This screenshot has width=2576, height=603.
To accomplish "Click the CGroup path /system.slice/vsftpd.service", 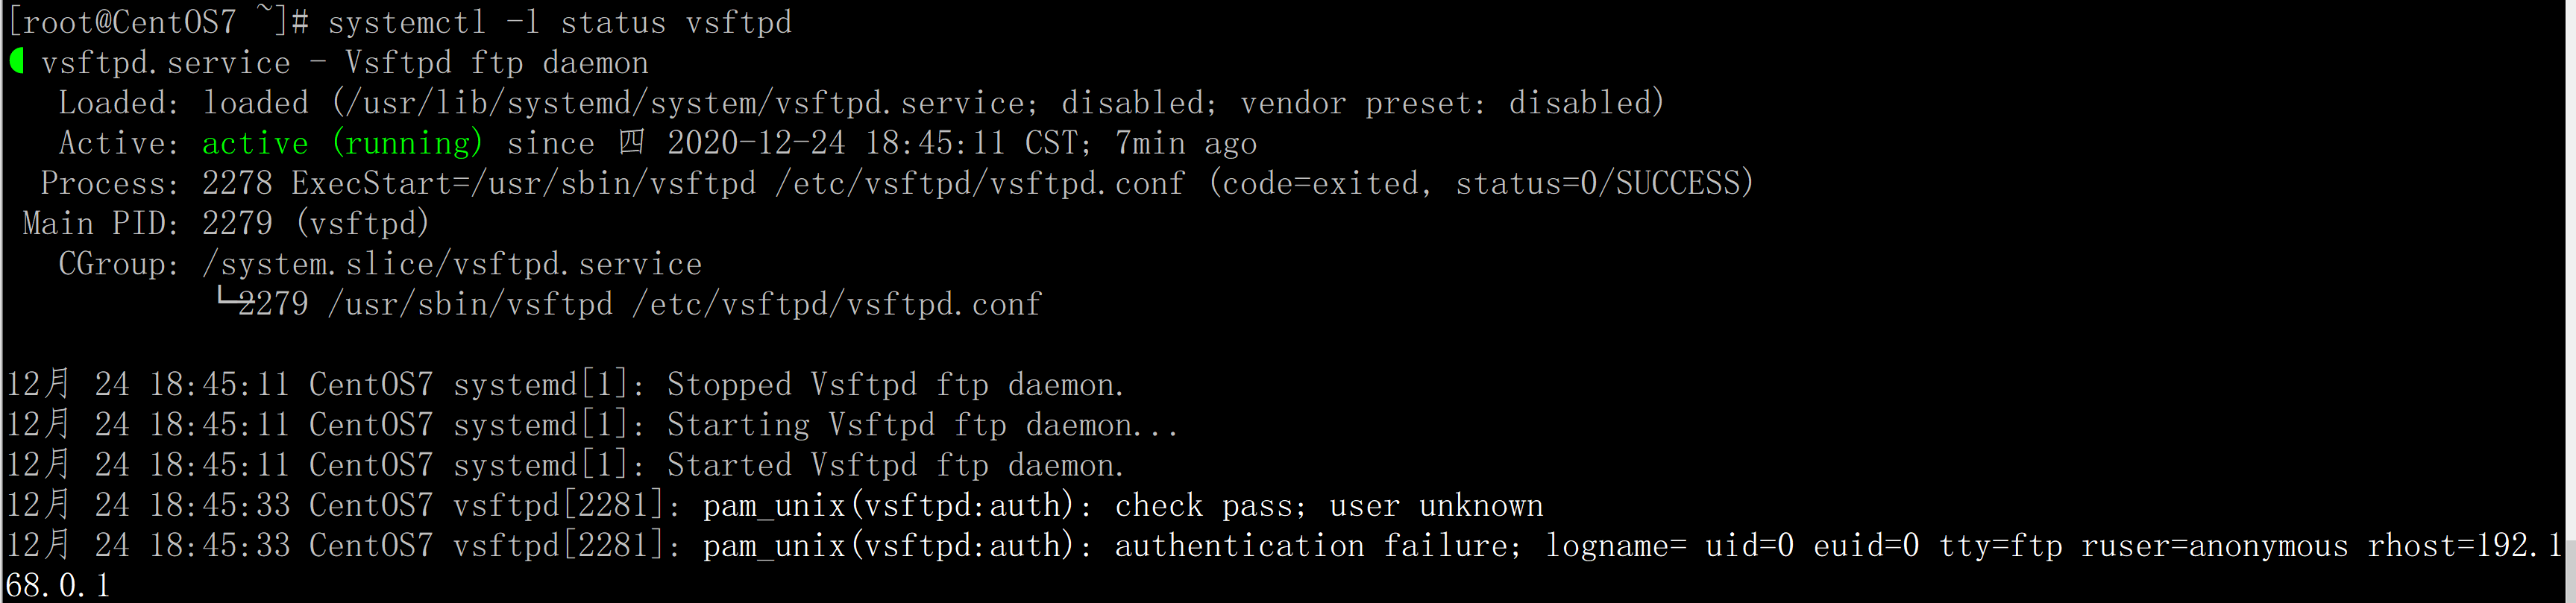I will click(452, 264).
